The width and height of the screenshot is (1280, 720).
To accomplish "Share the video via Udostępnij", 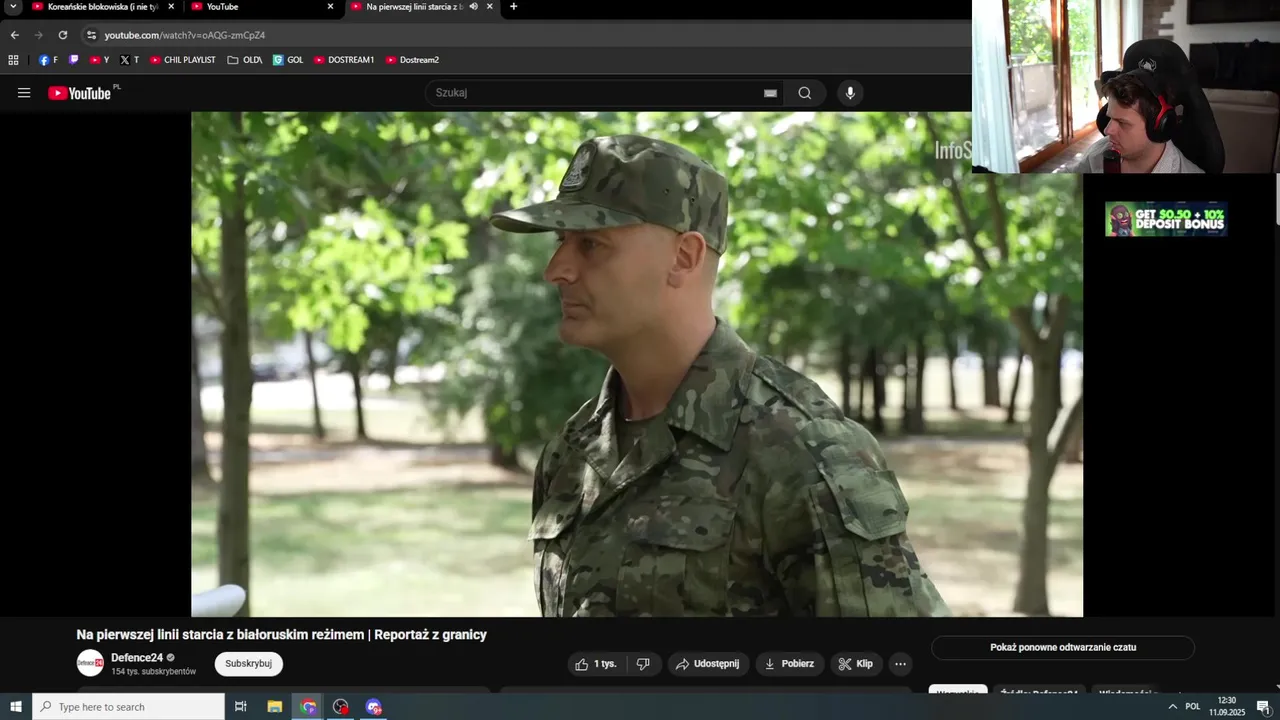I will click(708, 664).
